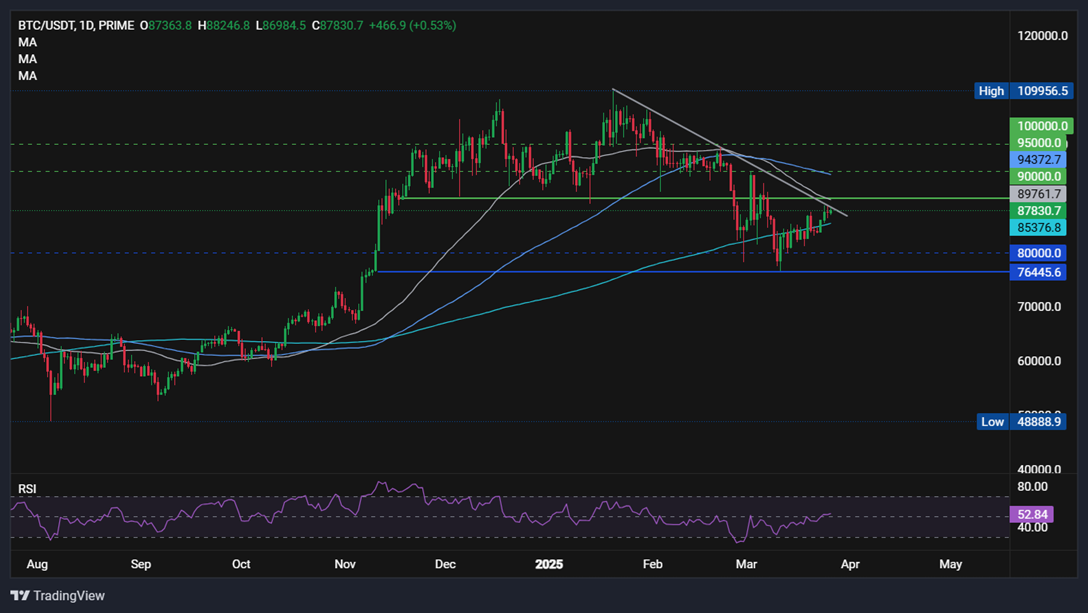Select the BTC/USDT, 1D, PRIME symbol title
This screenshot has width=1088, height=613.
[x=76, y=26]
